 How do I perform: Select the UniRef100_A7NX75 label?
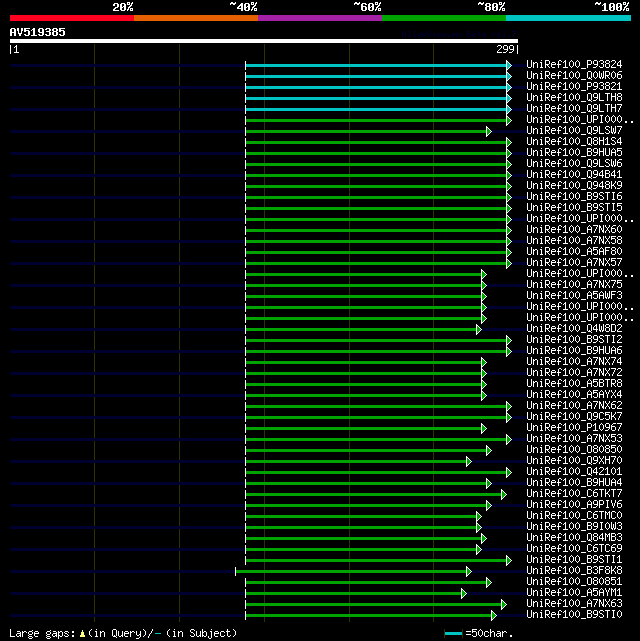(574, 285)
